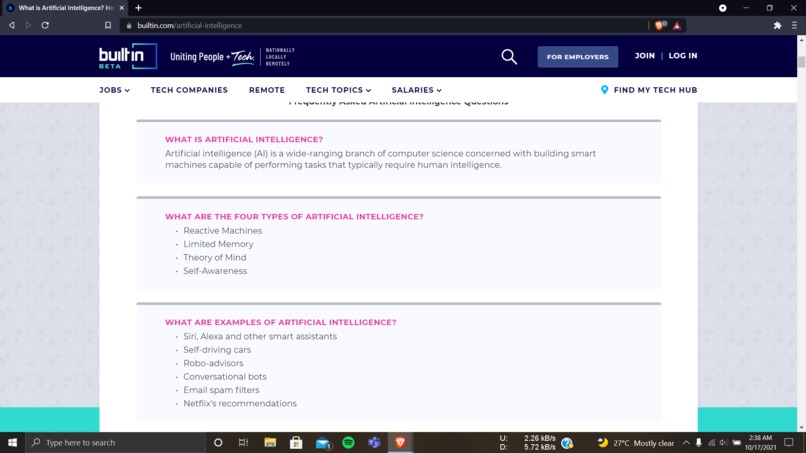Click the network tray icon
Screen dimensions: 806x453
coord(711,443)
